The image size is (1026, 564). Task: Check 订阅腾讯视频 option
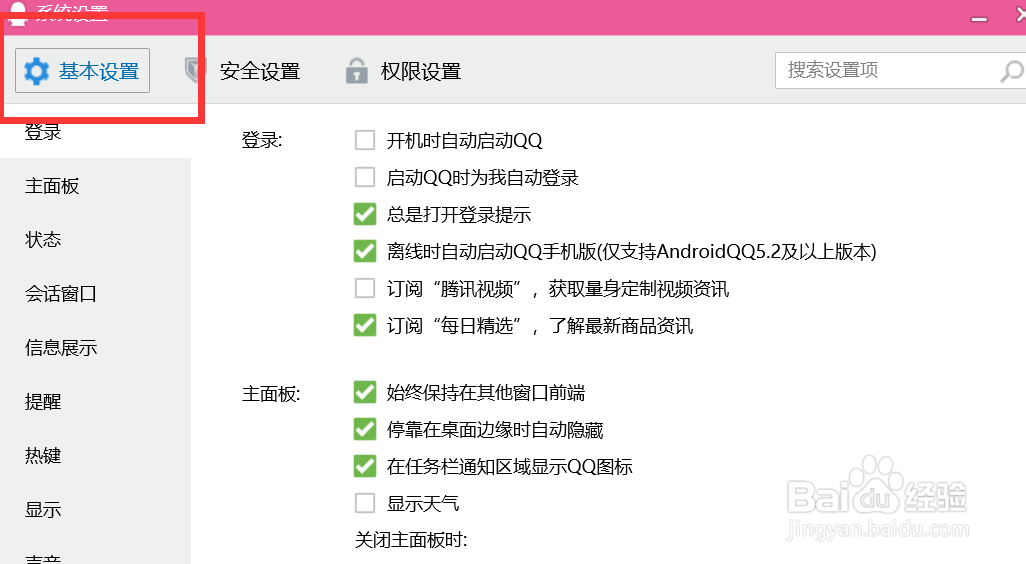(364, 289)
